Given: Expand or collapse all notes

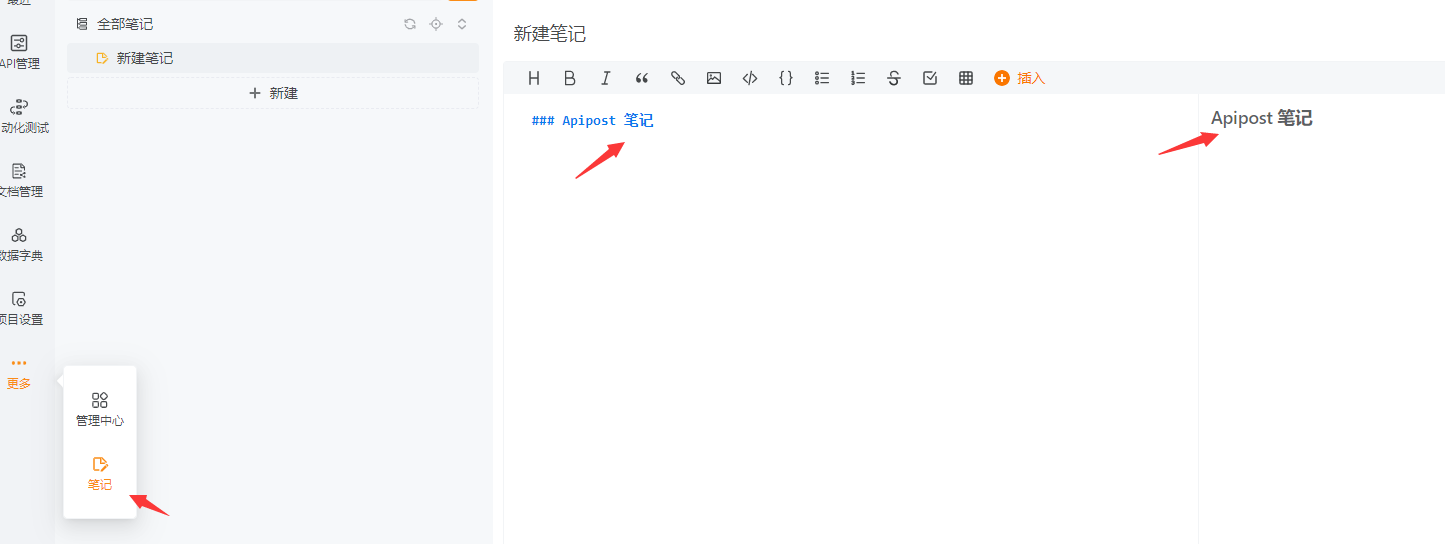Looking at the screenshot, I should [462, 24].
